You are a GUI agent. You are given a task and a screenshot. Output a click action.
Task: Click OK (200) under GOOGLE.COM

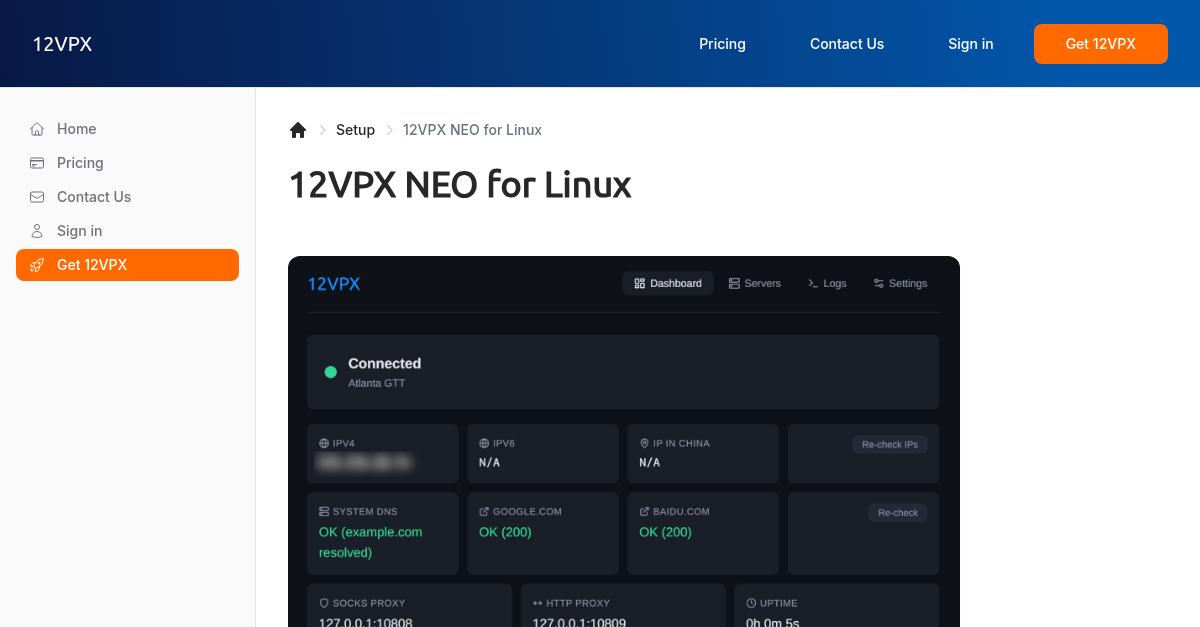(505, 532)
